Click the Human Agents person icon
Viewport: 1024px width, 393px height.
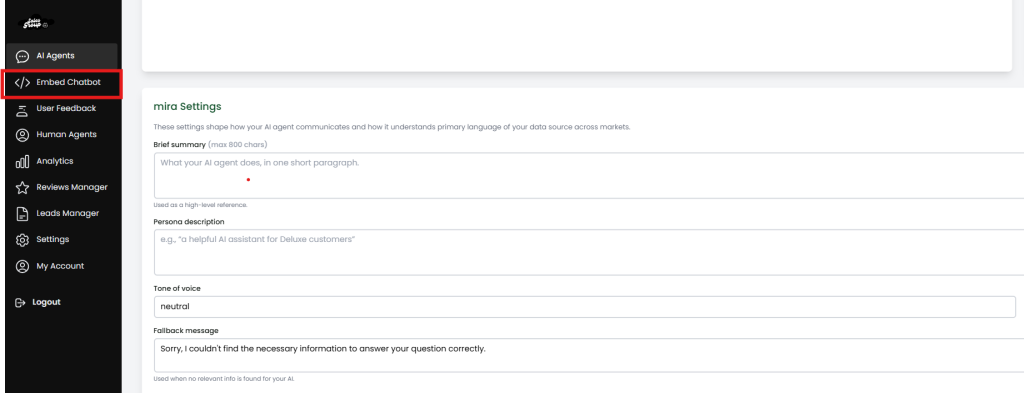click(22, 135)
